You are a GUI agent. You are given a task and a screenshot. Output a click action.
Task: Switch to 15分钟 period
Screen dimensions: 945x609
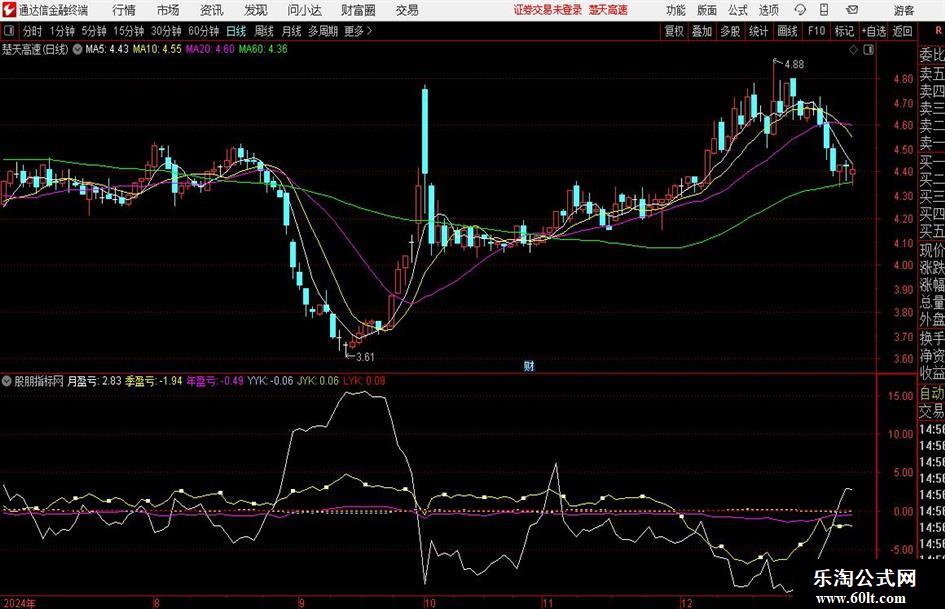(x=129, y=31)
